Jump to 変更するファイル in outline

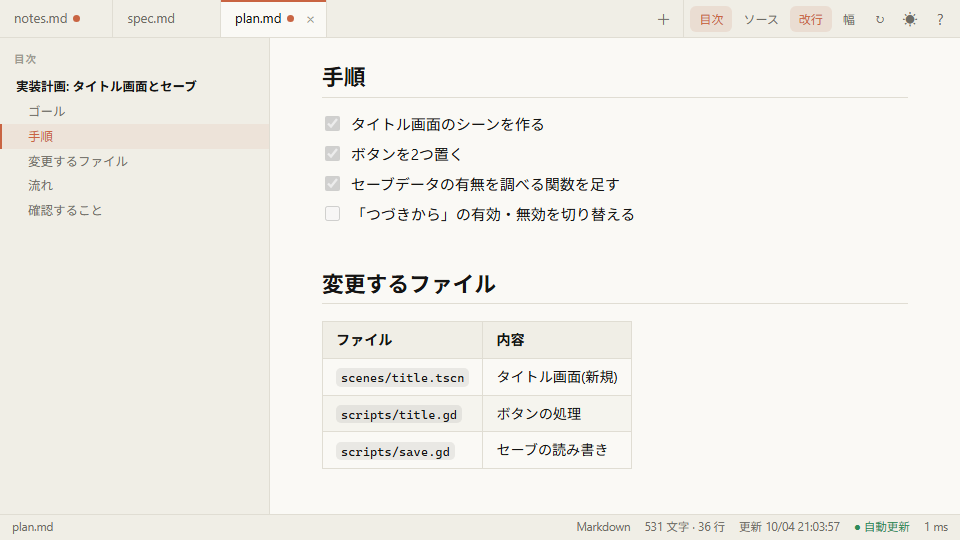[x=135, y=161]
